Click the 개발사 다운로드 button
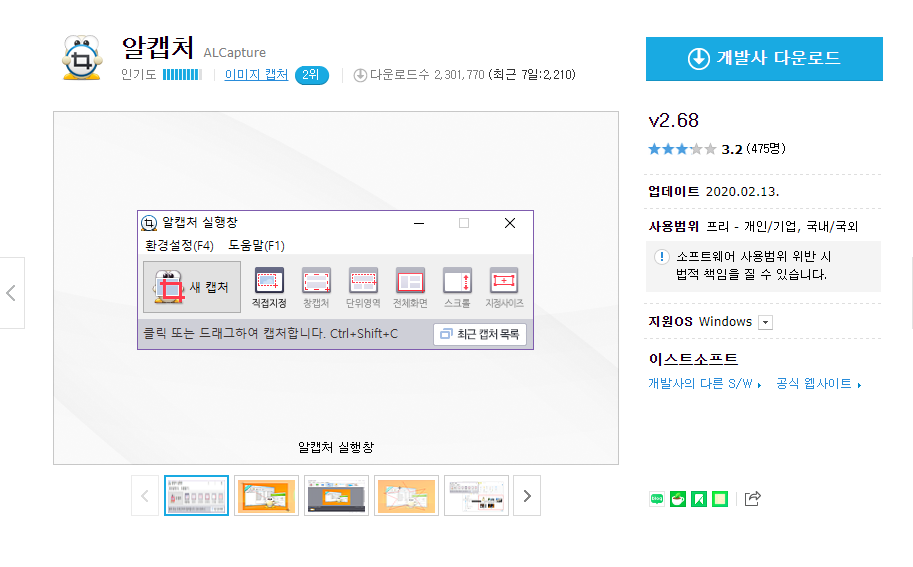Screen dimensions: 913x567 point(764,59)
